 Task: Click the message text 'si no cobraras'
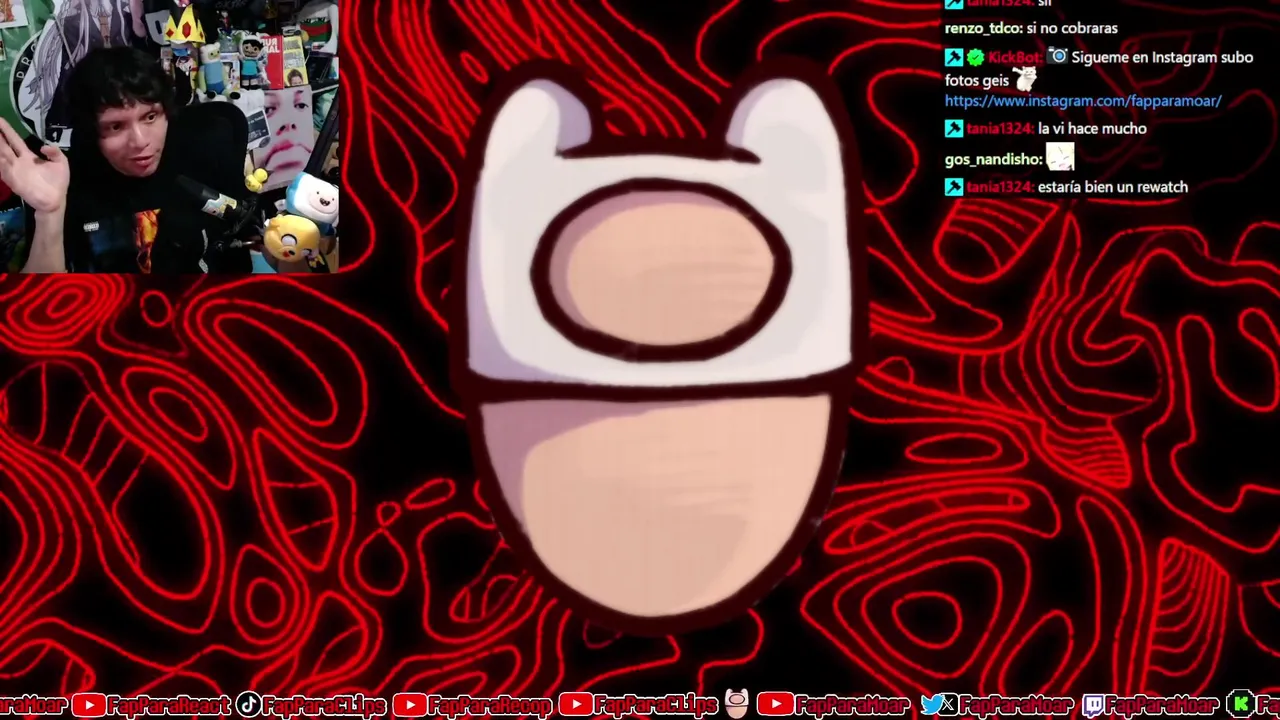point(1072,28)
